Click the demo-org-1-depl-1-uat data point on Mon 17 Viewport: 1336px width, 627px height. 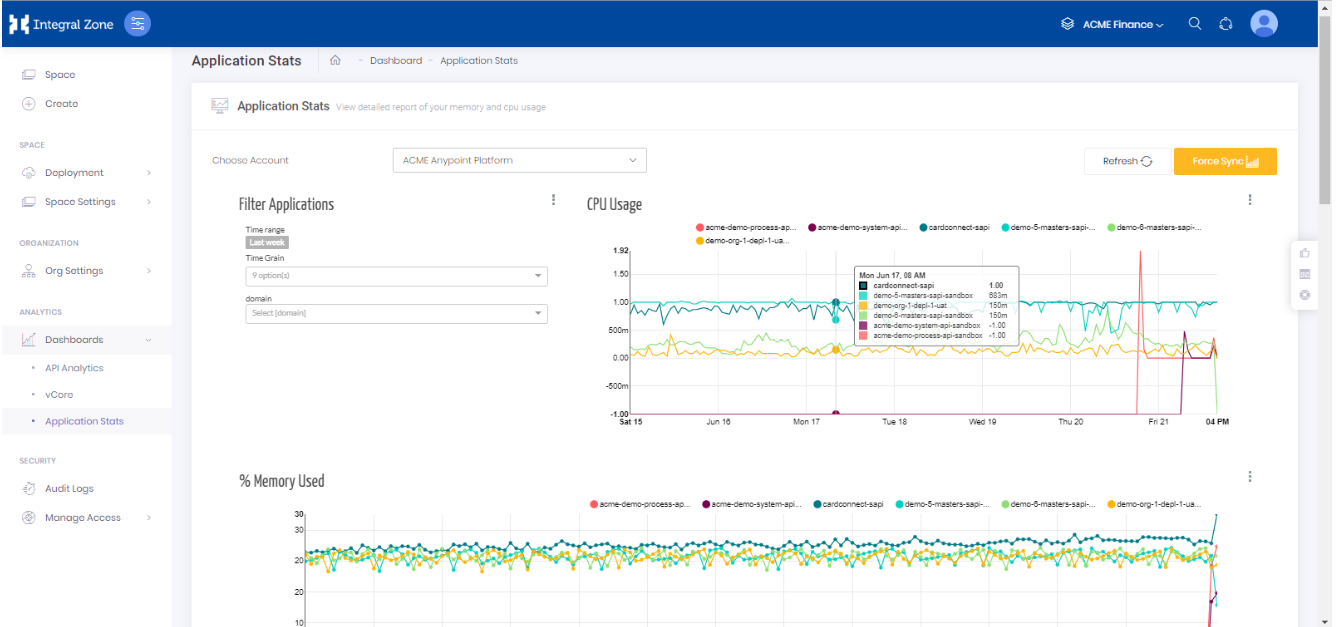click(x=836, y=350)
